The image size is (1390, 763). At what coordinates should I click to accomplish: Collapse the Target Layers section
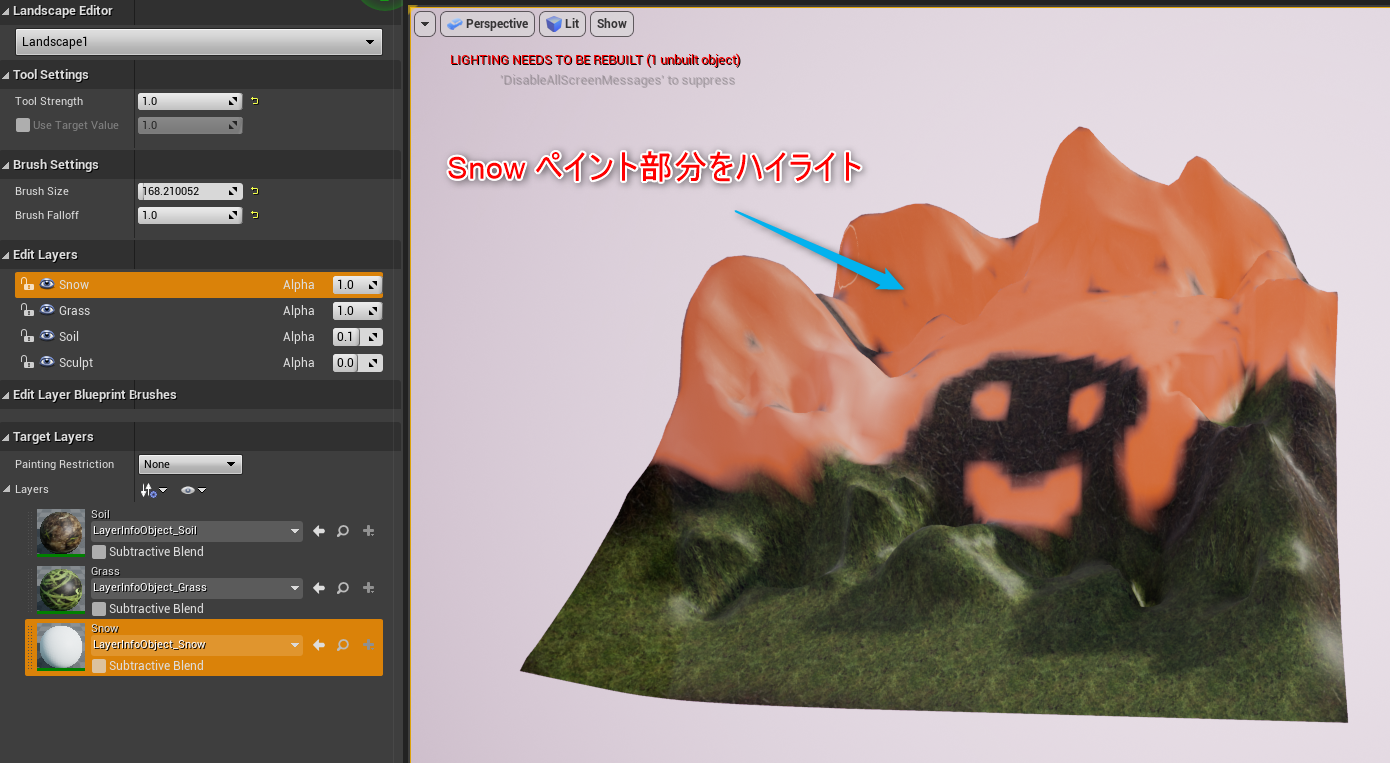click(x=6, y=437)
